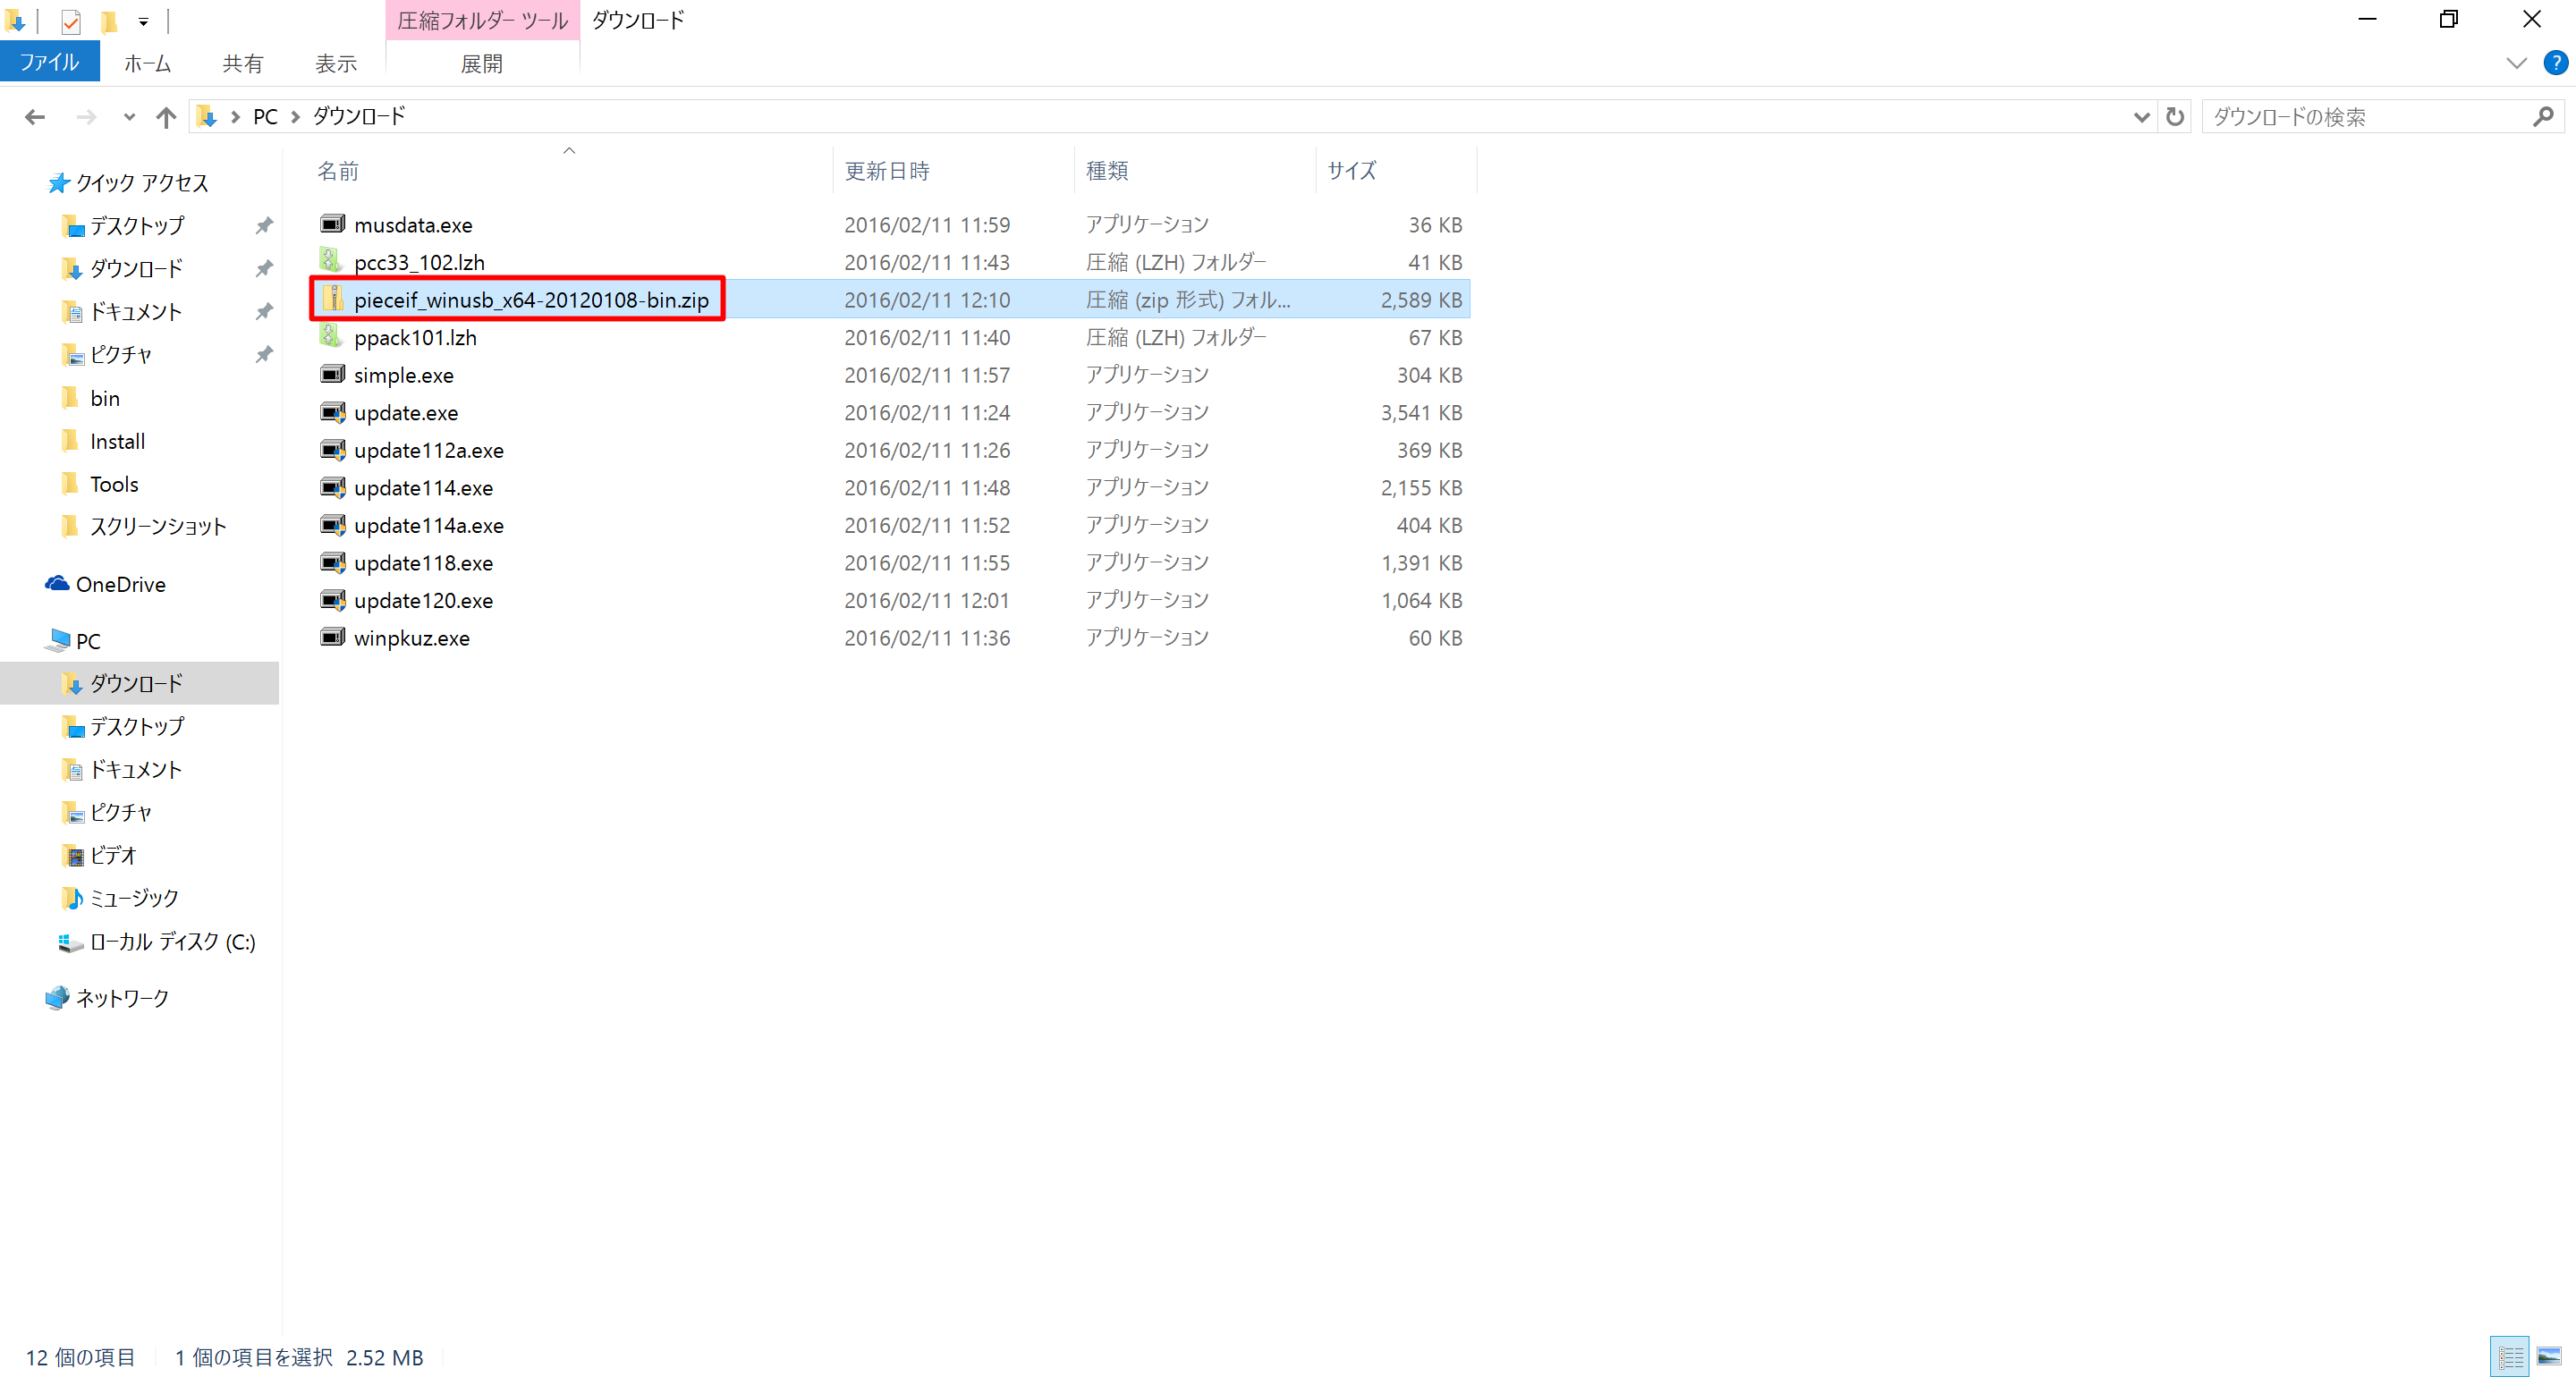This screenshot has width=2576, height=1377.
Task: Open the Customize Quick Access Toolbar dropdown
Action: pyautogui.click(x=143, y=21)
